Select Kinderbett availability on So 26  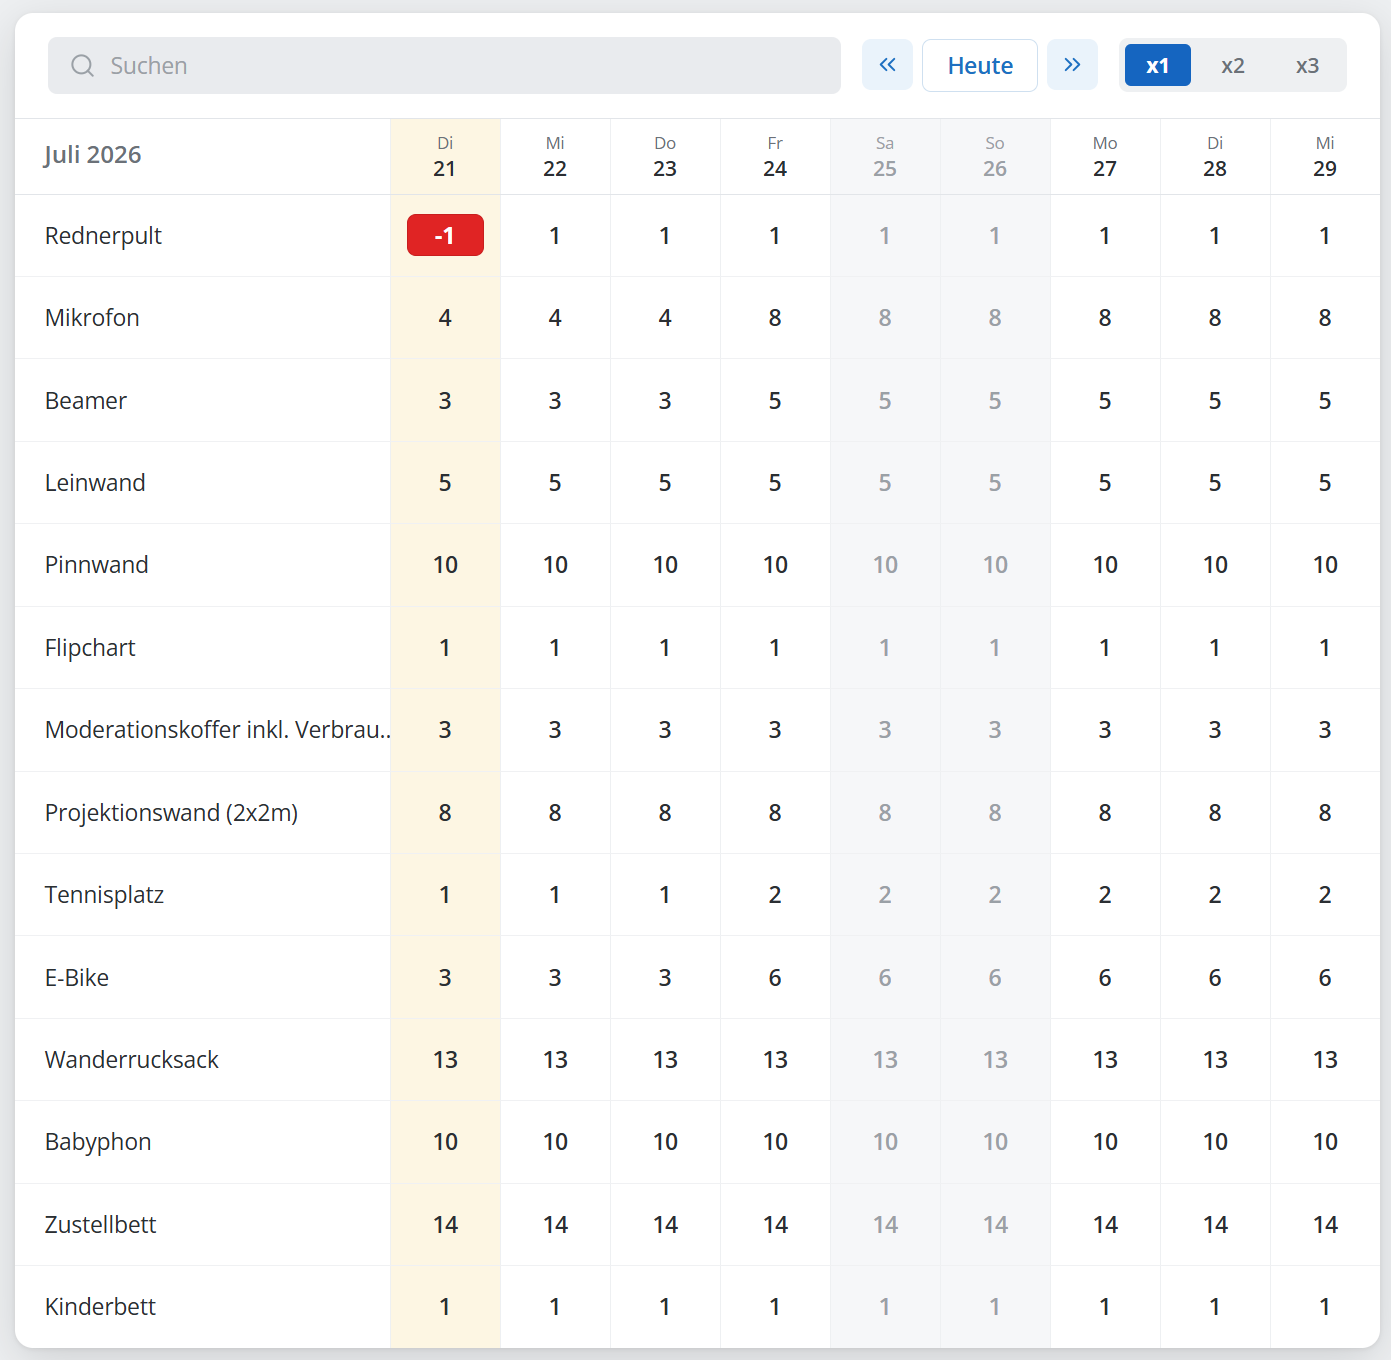995,1307
